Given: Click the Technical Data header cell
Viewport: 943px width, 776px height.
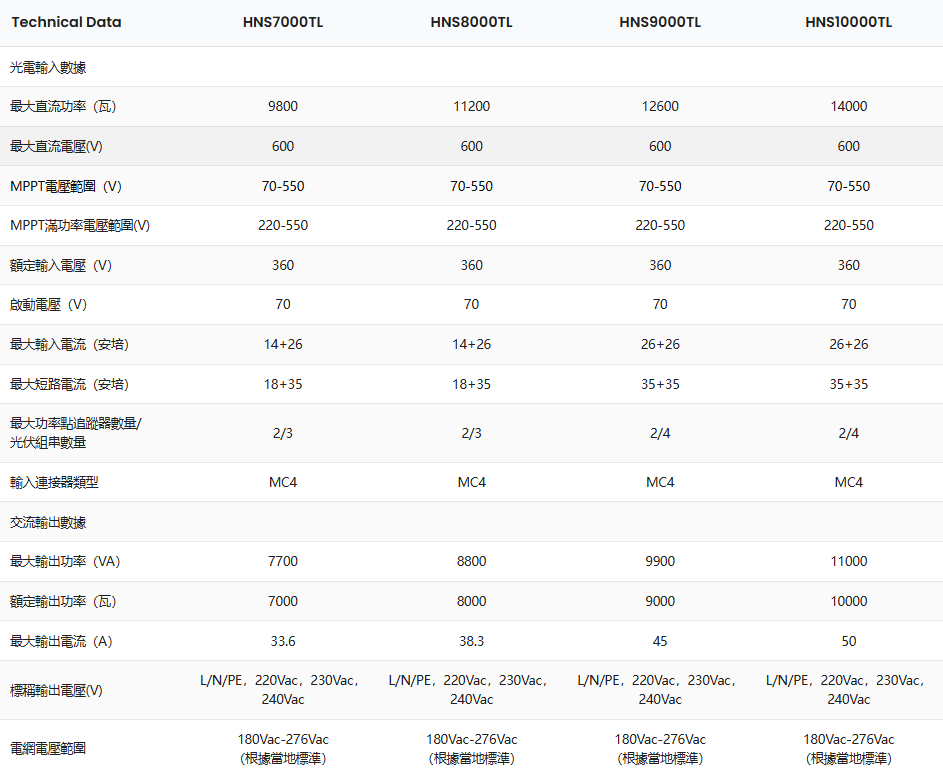Looking at the screenshot, I should pyautogui.click(x=66, y=23).
